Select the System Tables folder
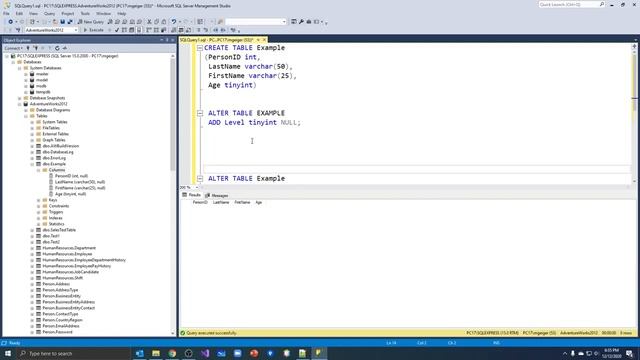This screenshot has width=640, height=360. click(55, 122)
